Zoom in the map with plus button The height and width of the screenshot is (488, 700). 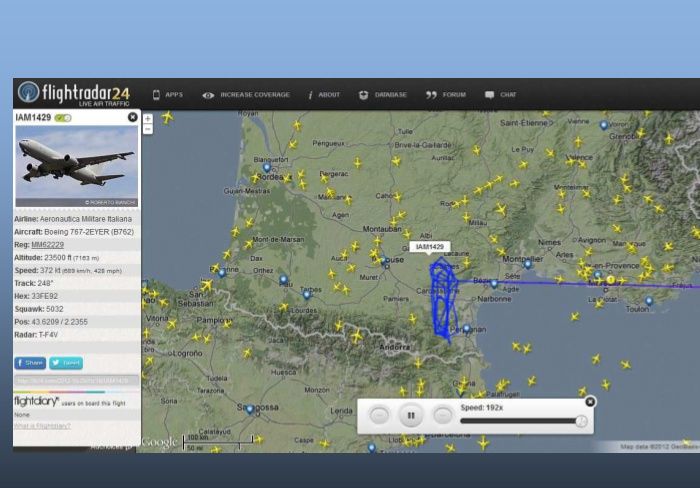click(x=148, y=118)
